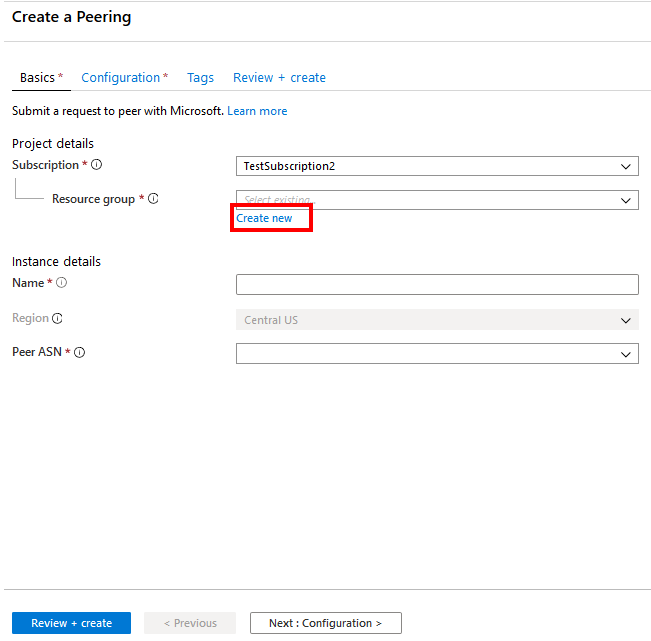The height and width of the screenshot is (641, 651).
Task: Click the Peer ASN info icon
Action: 79,352
